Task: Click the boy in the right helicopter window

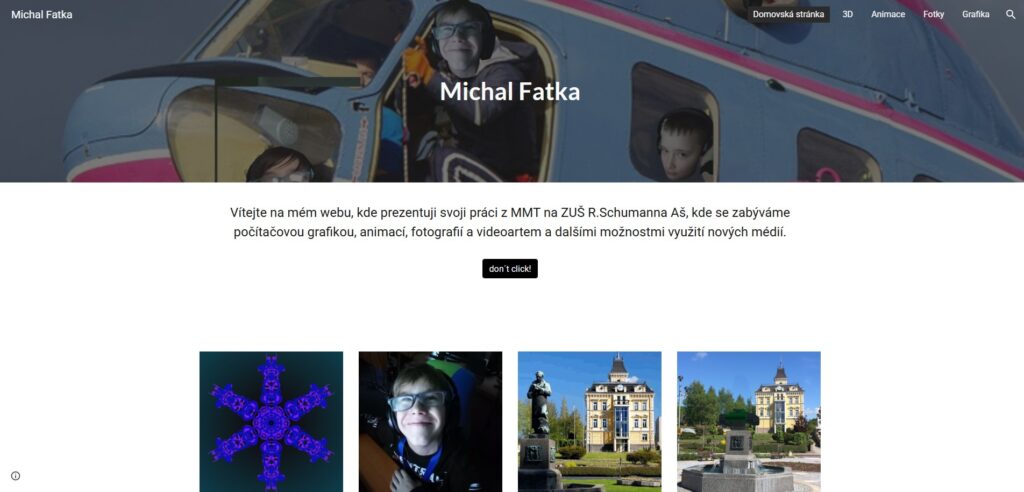Action: tap(684, 145)
